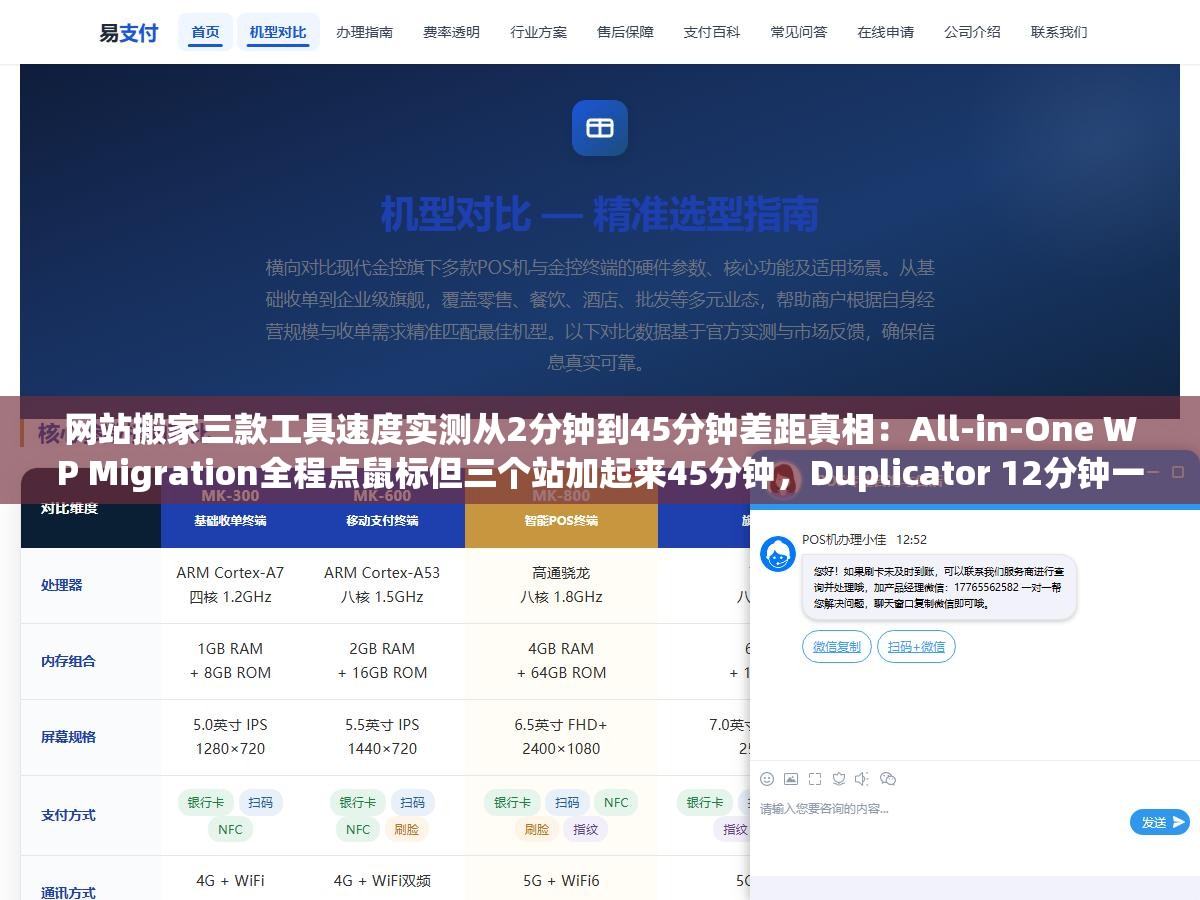
Task: Click the chat message bubble text
Action: pos(939,587)
